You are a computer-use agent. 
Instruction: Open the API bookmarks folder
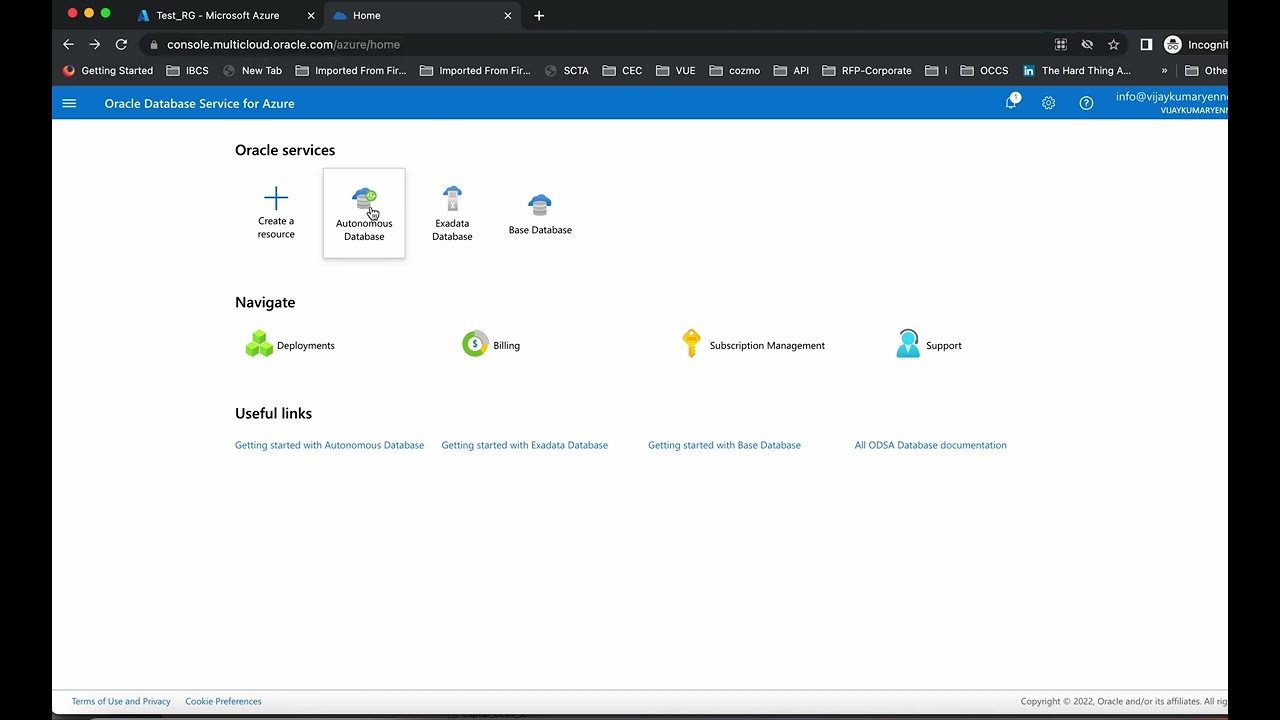790,70
